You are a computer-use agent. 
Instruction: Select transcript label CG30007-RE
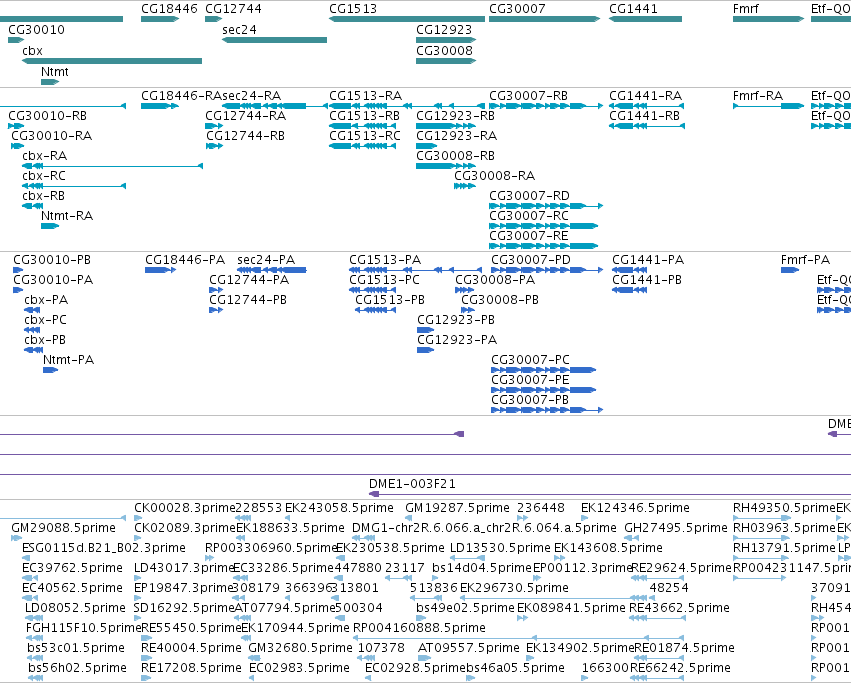click(529, 237)
